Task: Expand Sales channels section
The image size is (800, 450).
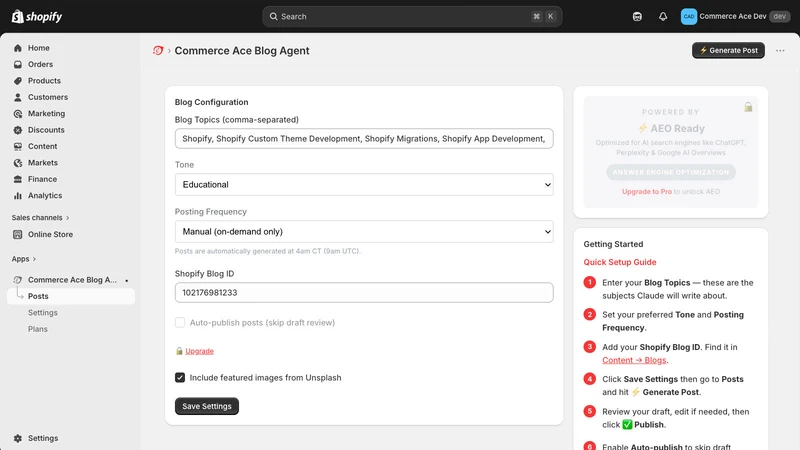Action: tap(40, 217)
